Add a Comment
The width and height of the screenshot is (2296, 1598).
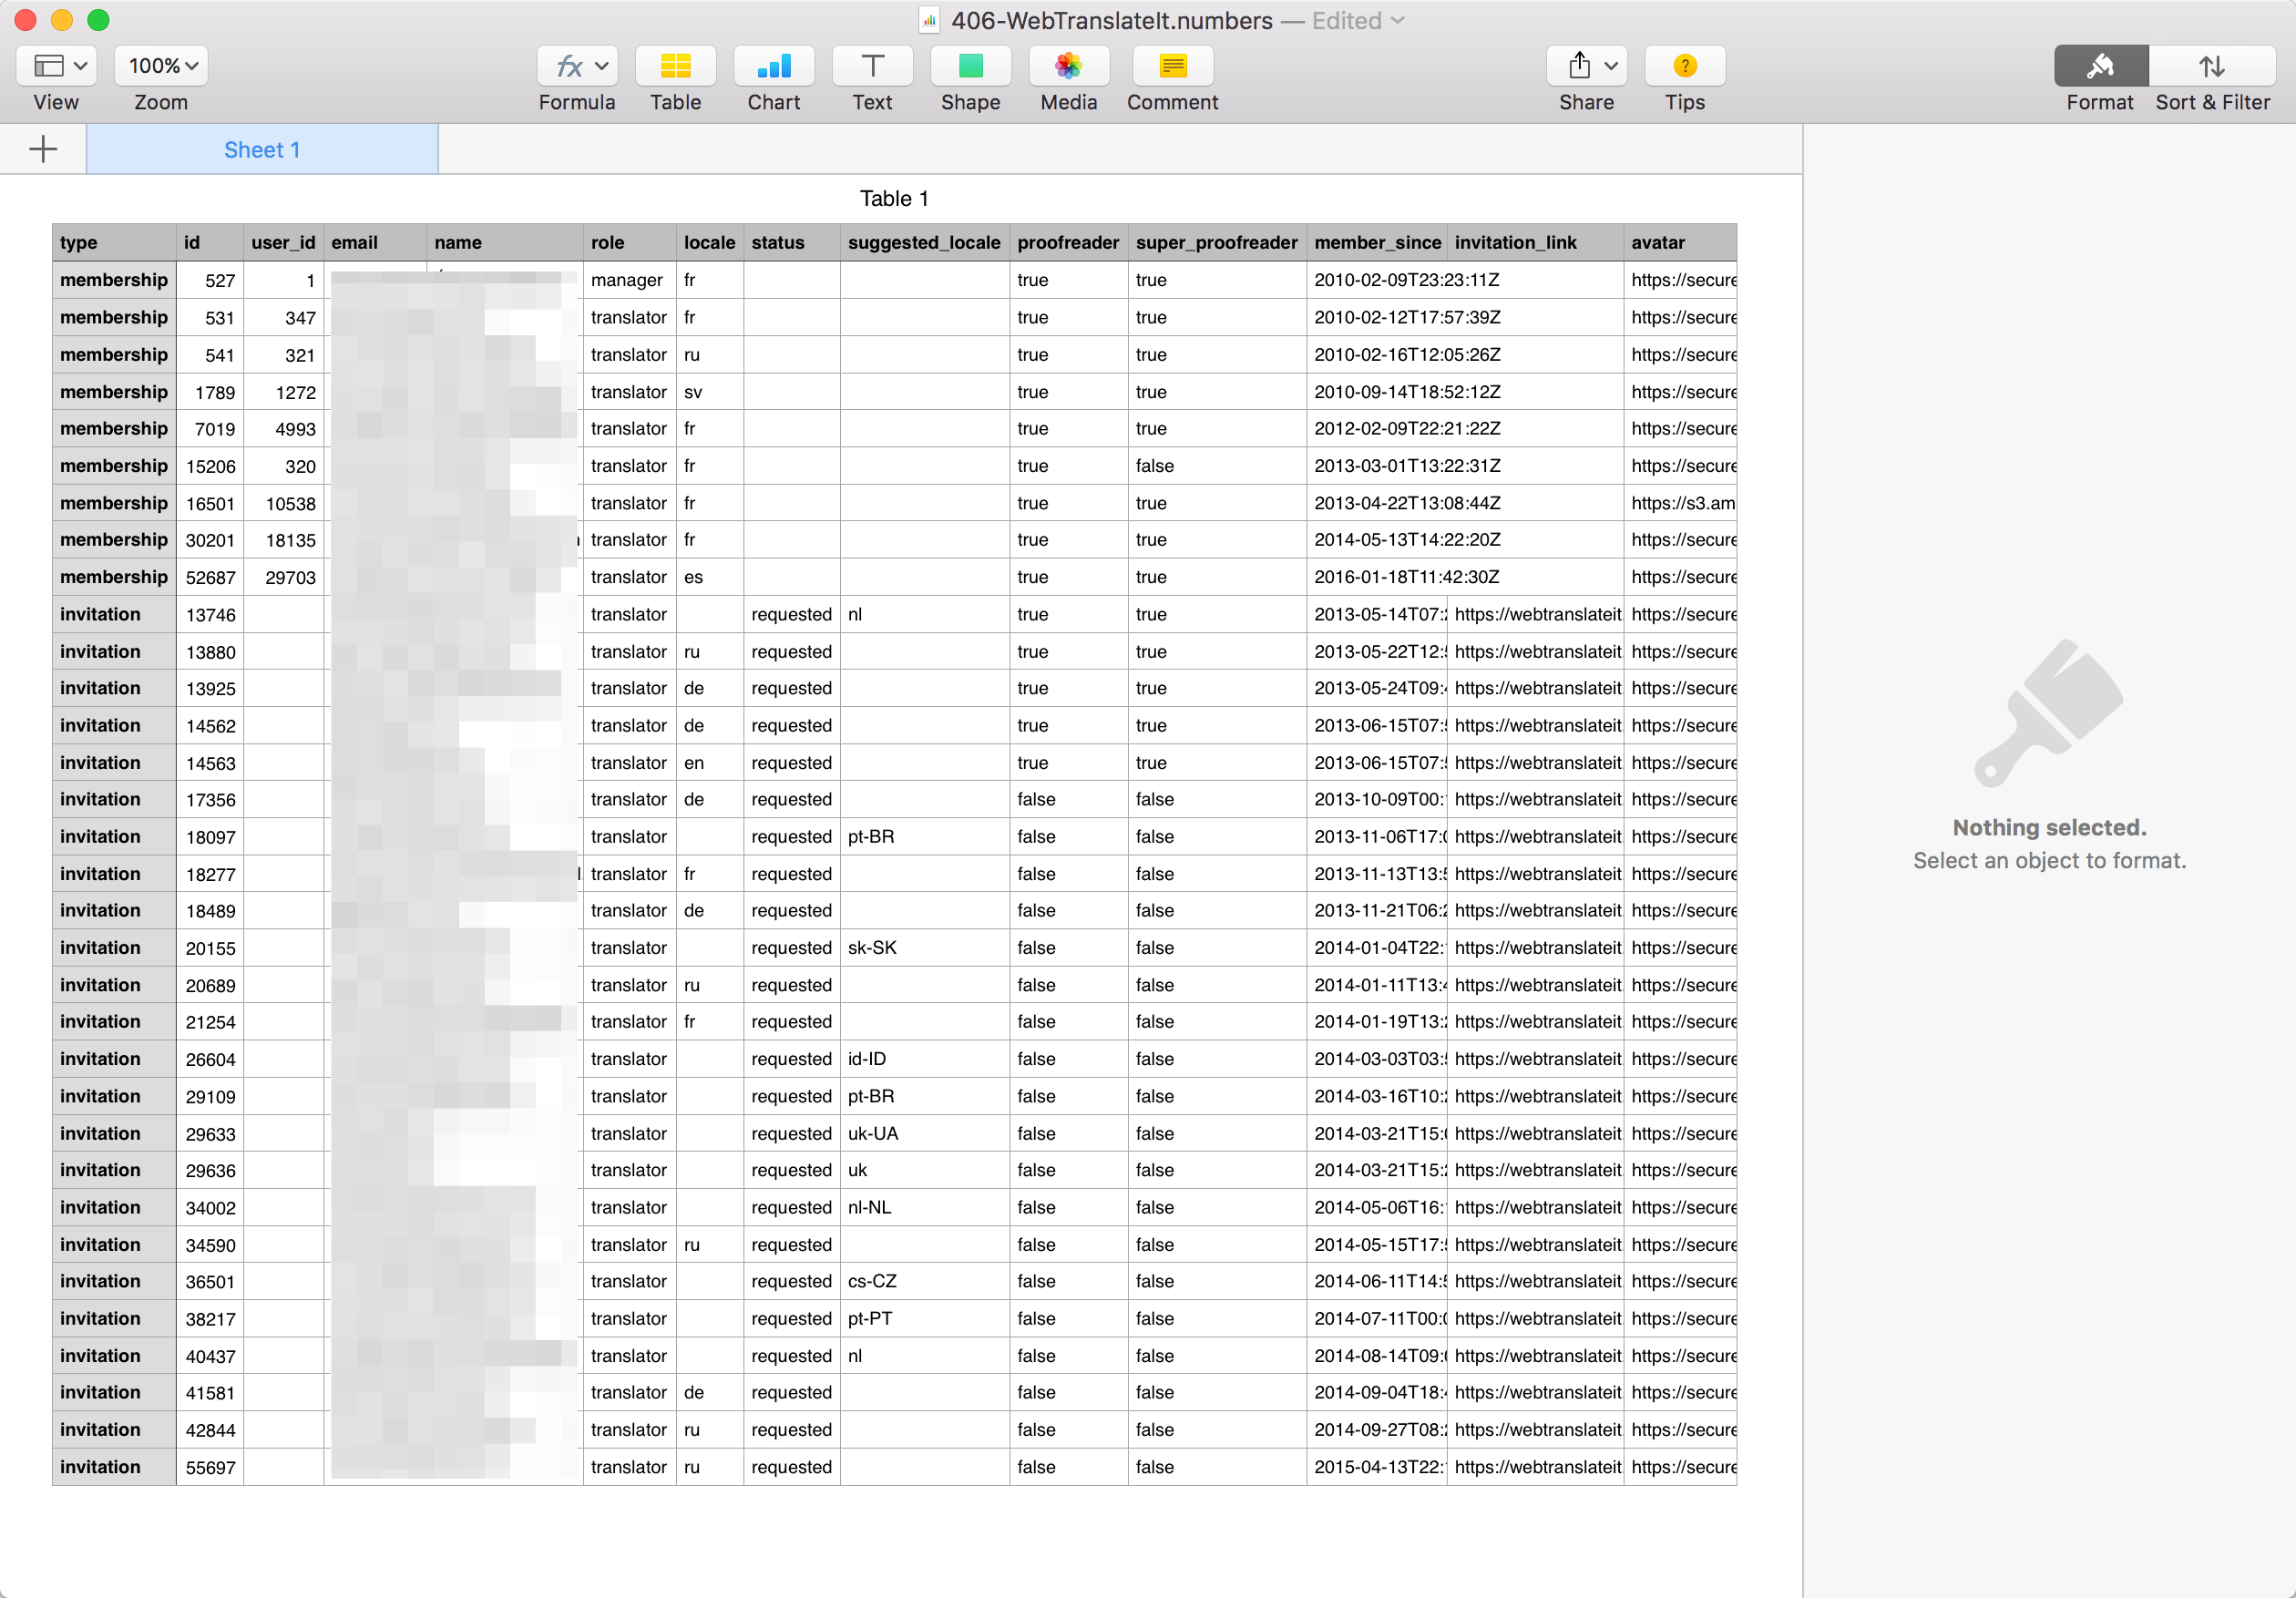point(1172,66)
